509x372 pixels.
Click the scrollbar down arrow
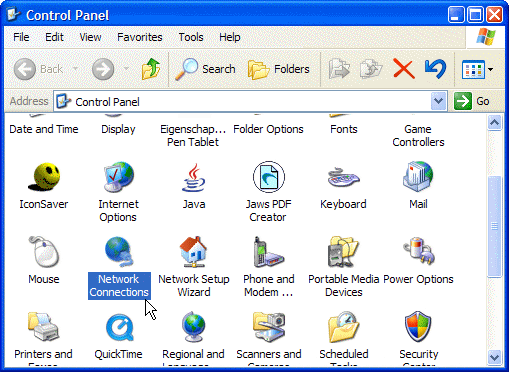tap(494, 357)
